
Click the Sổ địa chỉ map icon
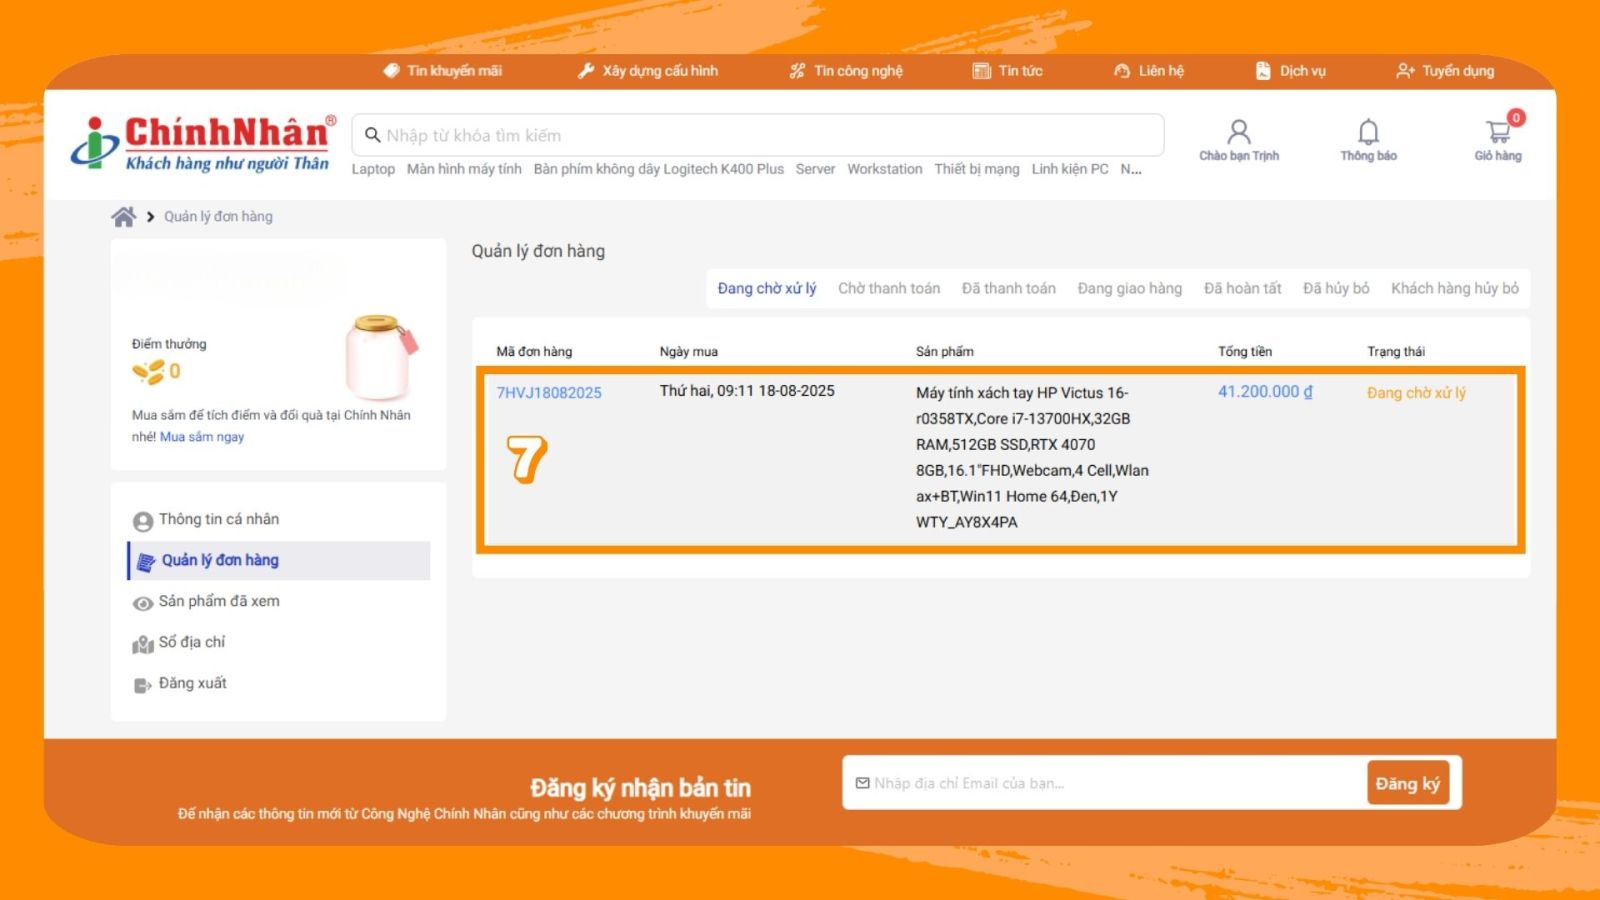coord(143,645)
